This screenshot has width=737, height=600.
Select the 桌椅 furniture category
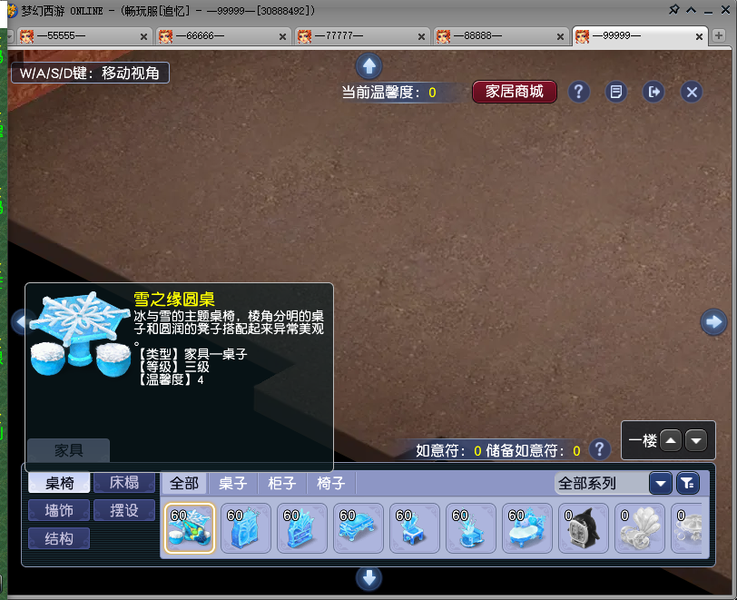(x=59, y=483)
